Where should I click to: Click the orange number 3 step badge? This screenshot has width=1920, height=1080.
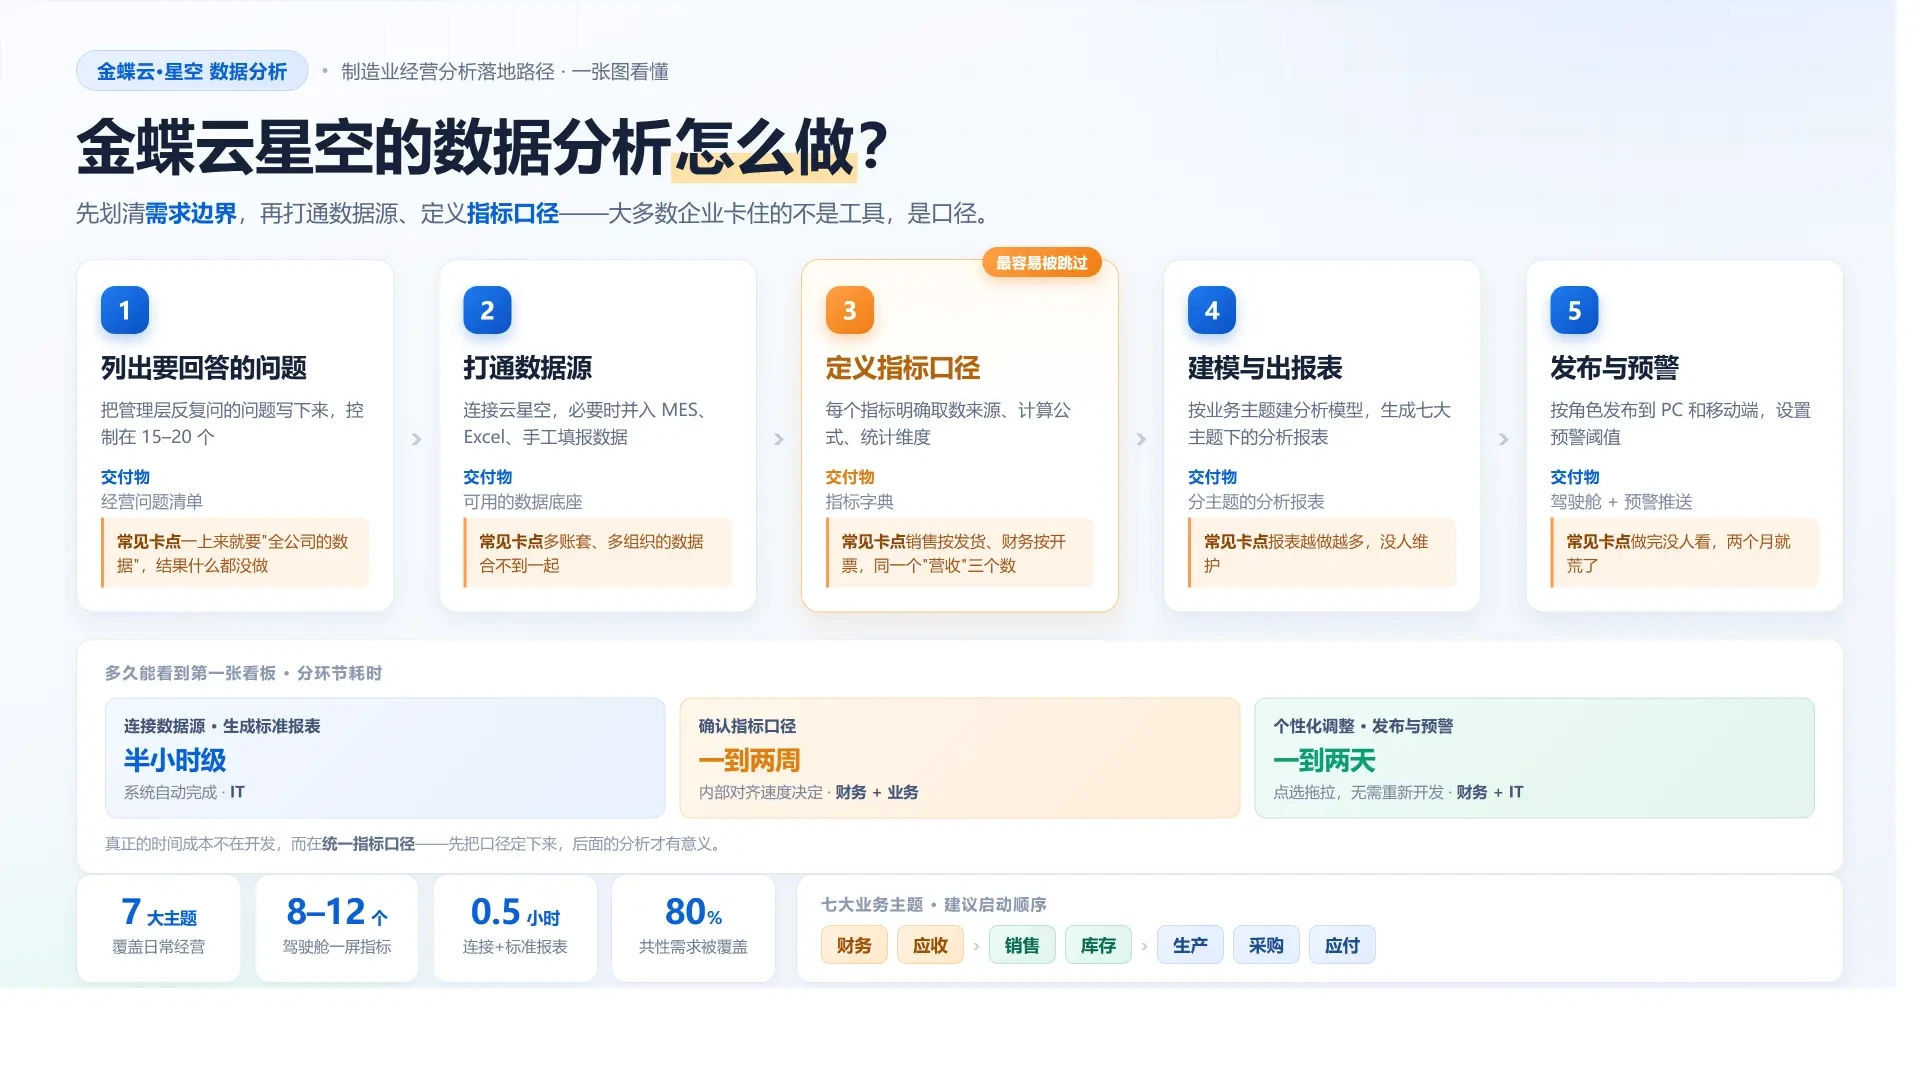pyautogui.click(x=849, y=310)
